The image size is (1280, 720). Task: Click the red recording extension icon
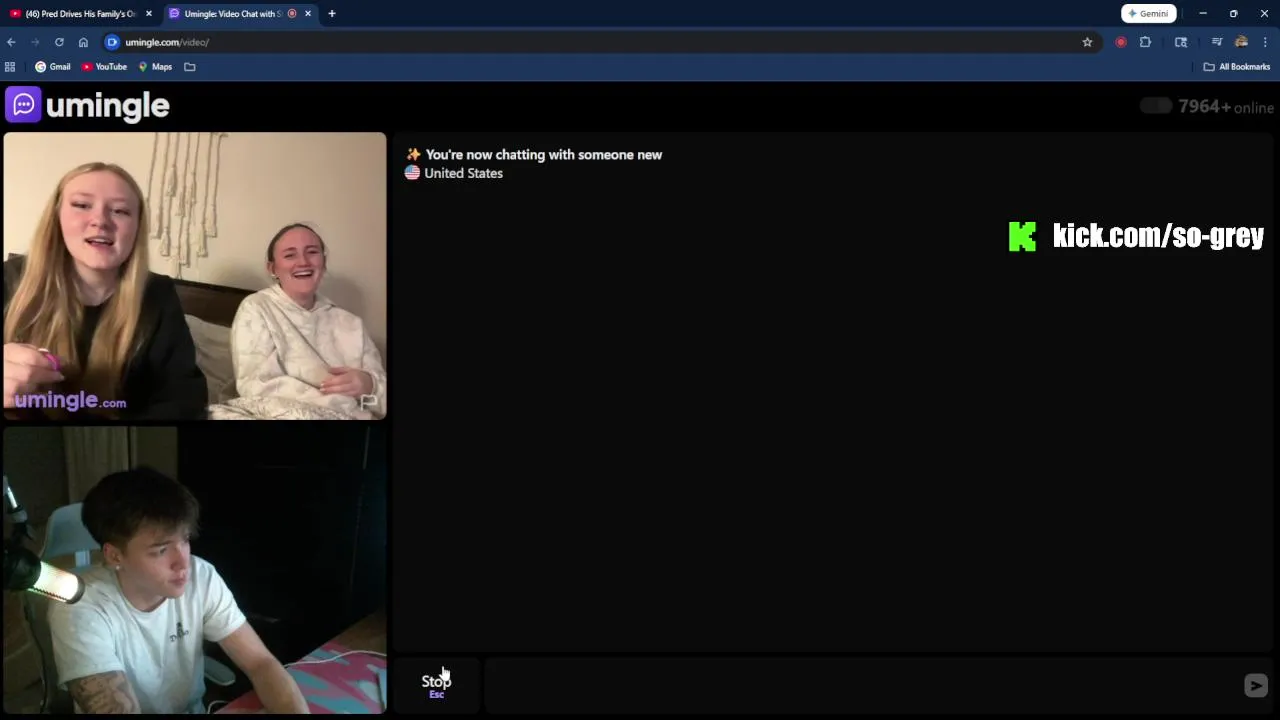click(x=1121, y=42)
